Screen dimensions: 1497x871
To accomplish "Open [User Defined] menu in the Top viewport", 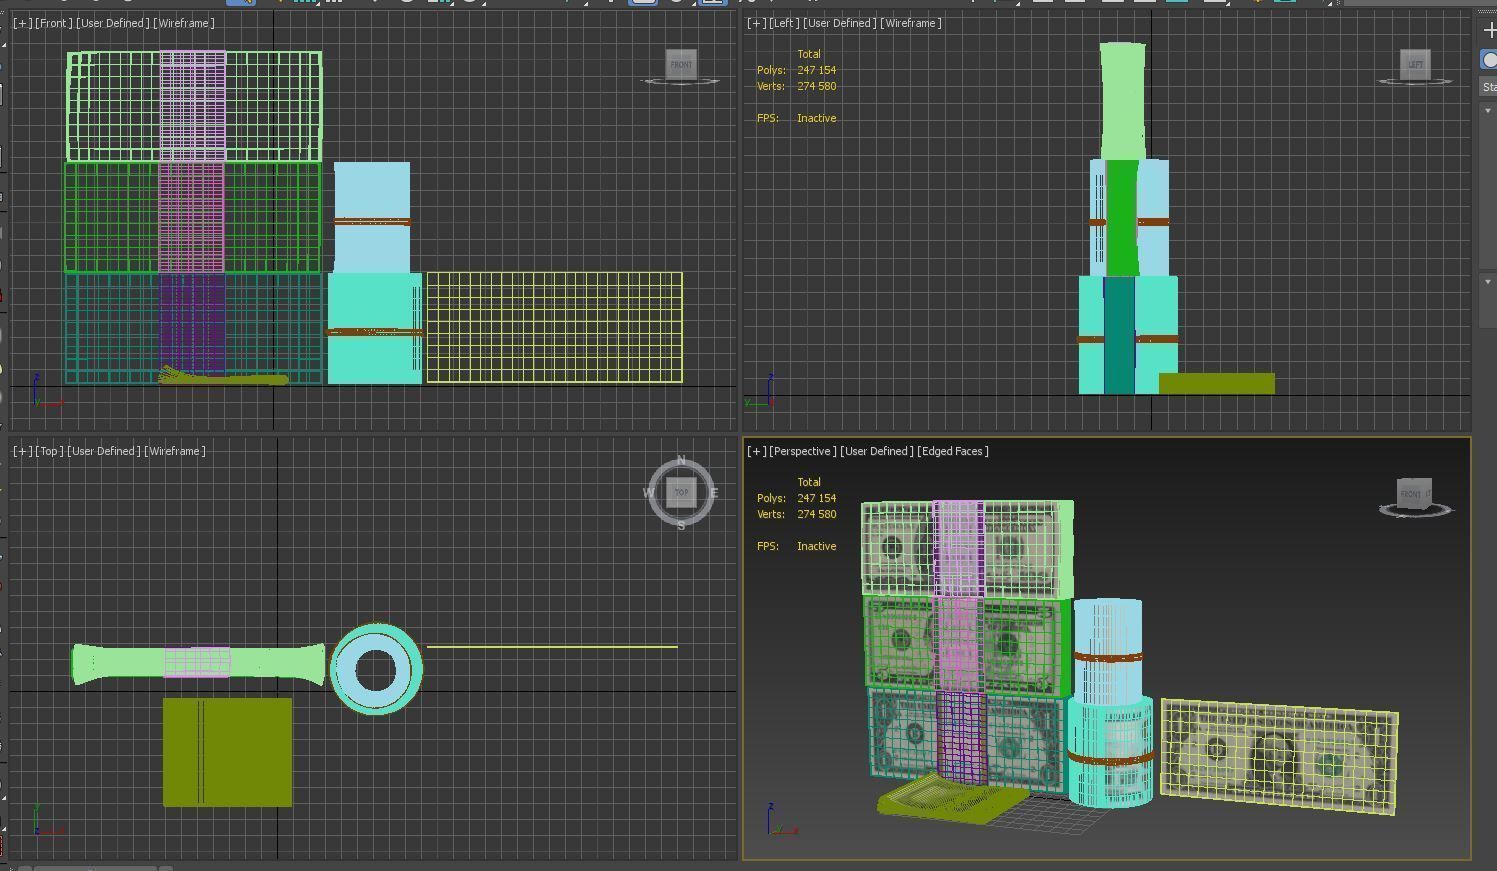I will 104,451.
